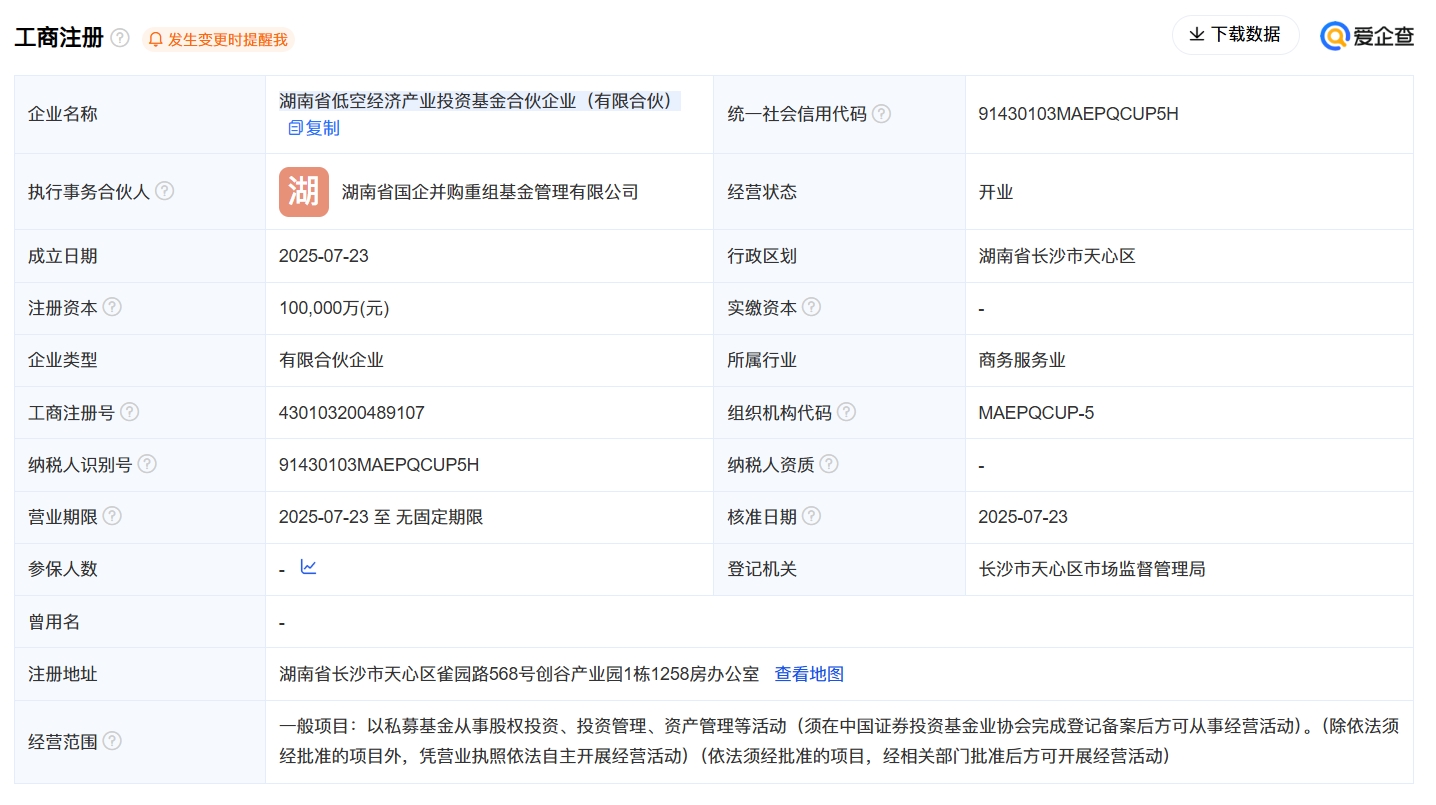
Task: Click help icon beside 纳税人资质
Action: (x=828, y=464)
